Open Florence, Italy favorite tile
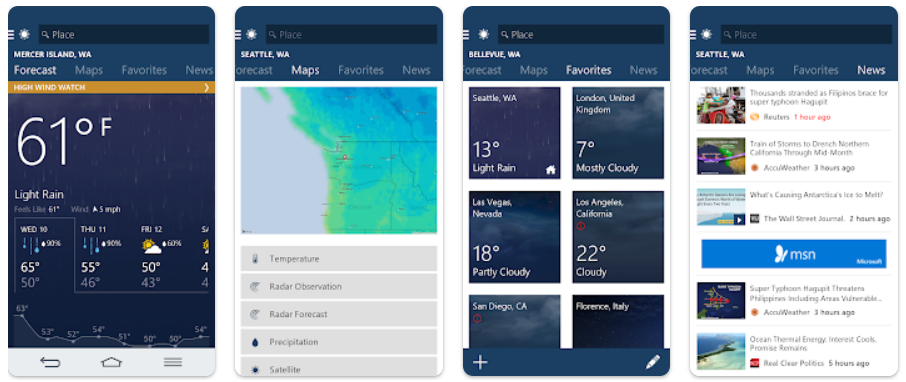Screen dimensions: 906x382 click(x=618, y=321)
